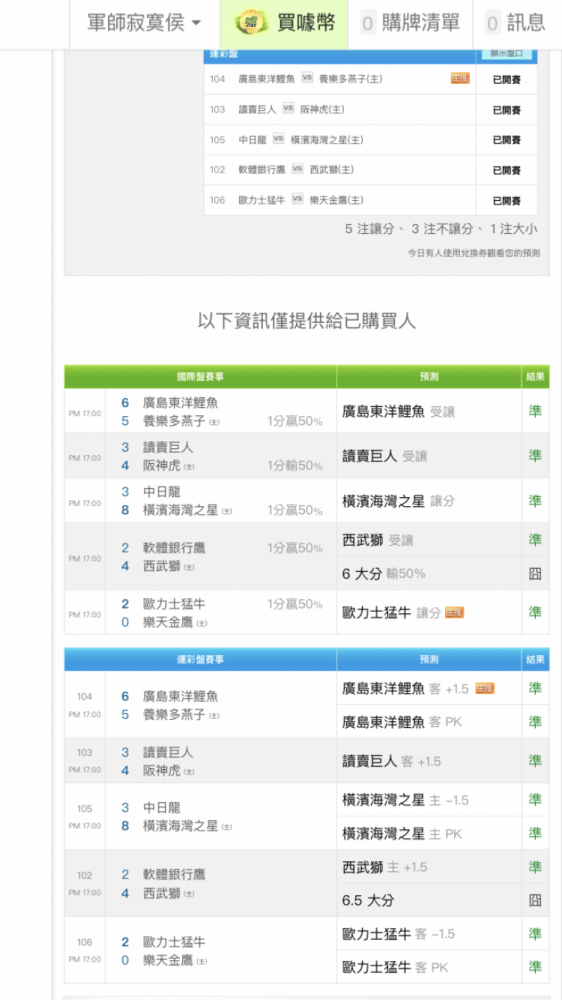Click the 主推 badge beside 歐力士猛牛 讓分
This screenshot has width=562, height=1000.
click(x=454, y=612)
